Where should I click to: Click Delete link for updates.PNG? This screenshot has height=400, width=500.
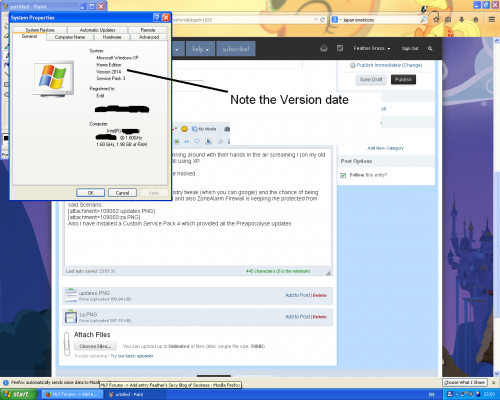tap(320, 295)
